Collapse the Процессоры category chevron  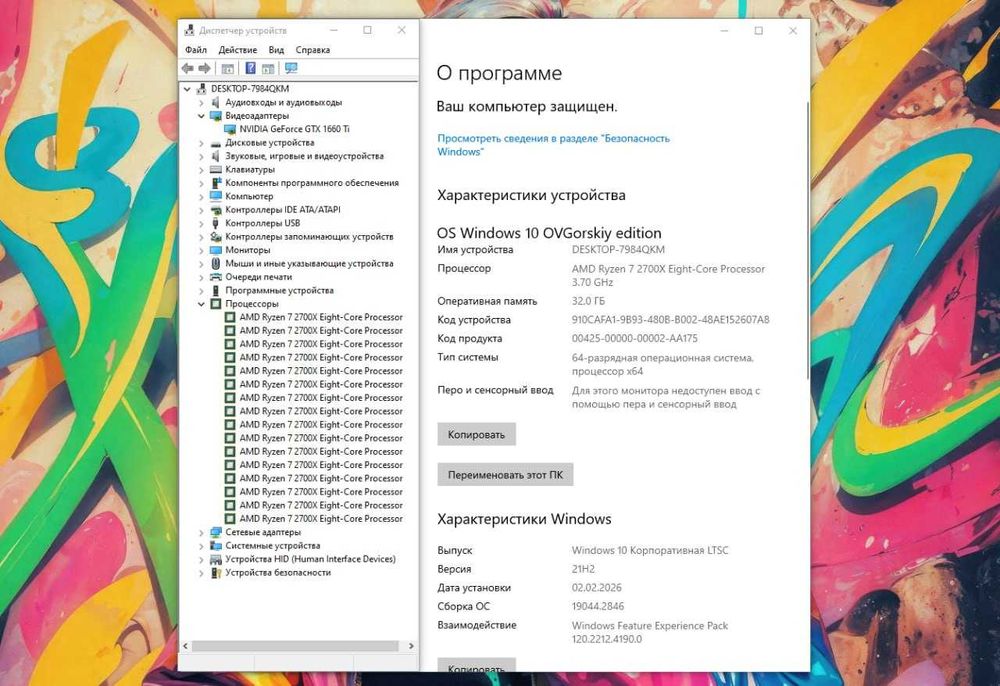click(202, 304)
